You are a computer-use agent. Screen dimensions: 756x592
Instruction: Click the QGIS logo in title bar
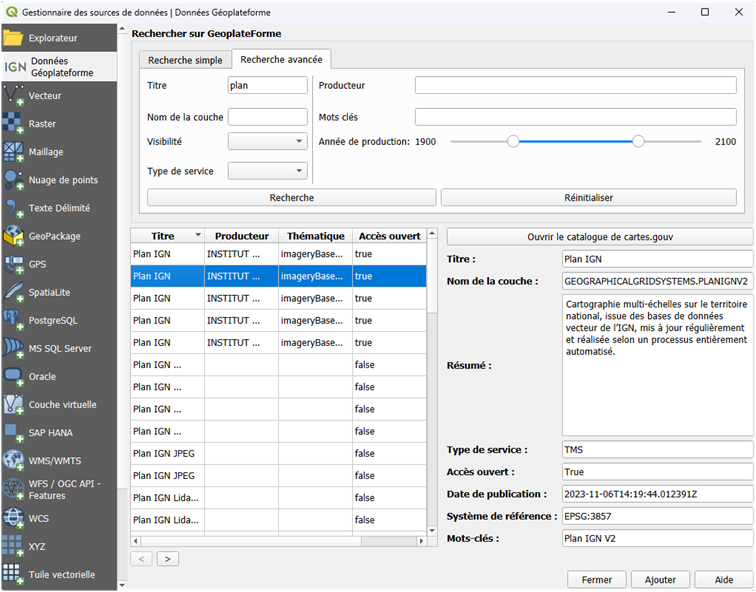(x=12, y=12)
